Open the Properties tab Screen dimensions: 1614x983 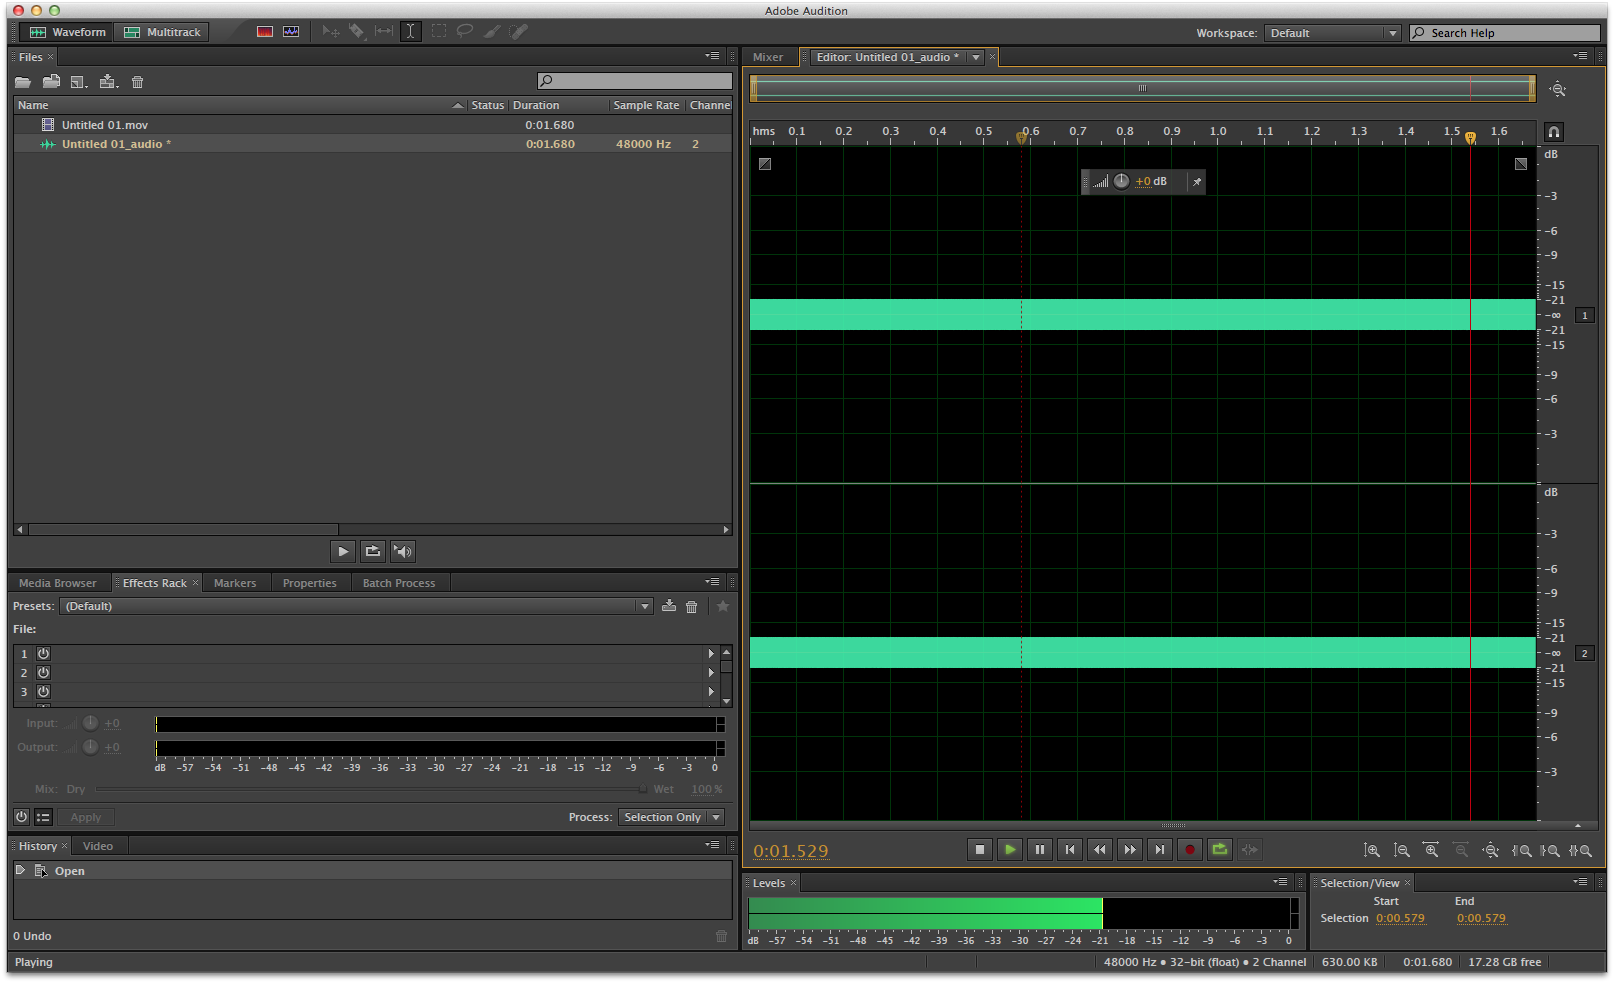pos(310,583)
